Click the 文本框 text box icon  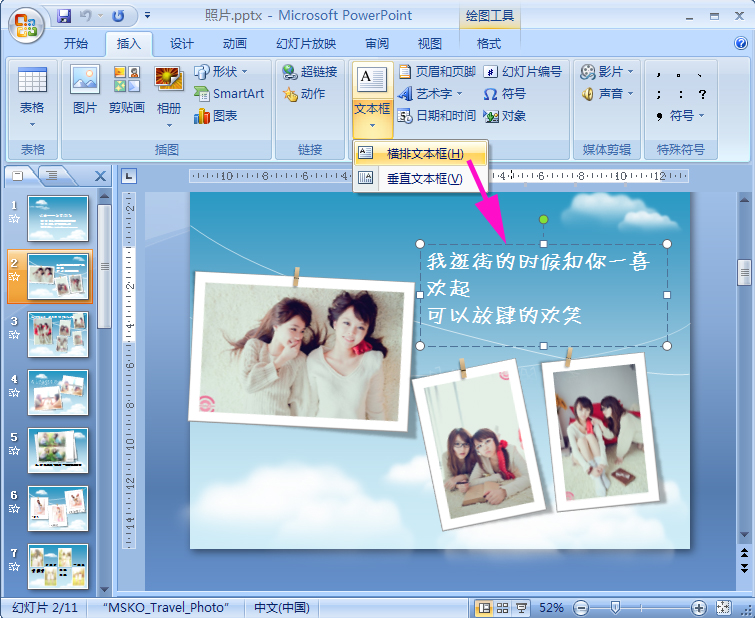point(372,80)
